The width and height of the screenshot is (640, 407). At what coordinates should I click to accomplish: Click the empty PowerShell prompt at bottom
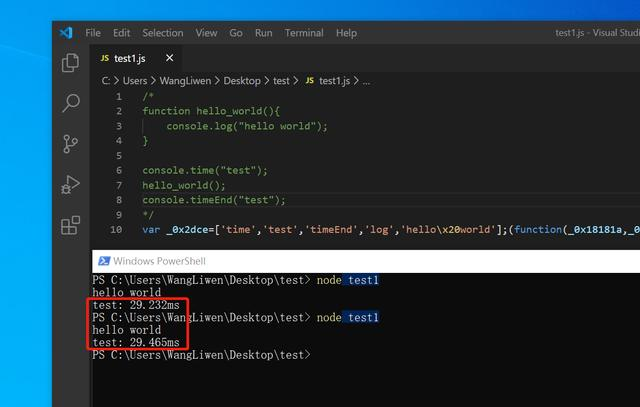pyautogui.click(x=201, y=355)
